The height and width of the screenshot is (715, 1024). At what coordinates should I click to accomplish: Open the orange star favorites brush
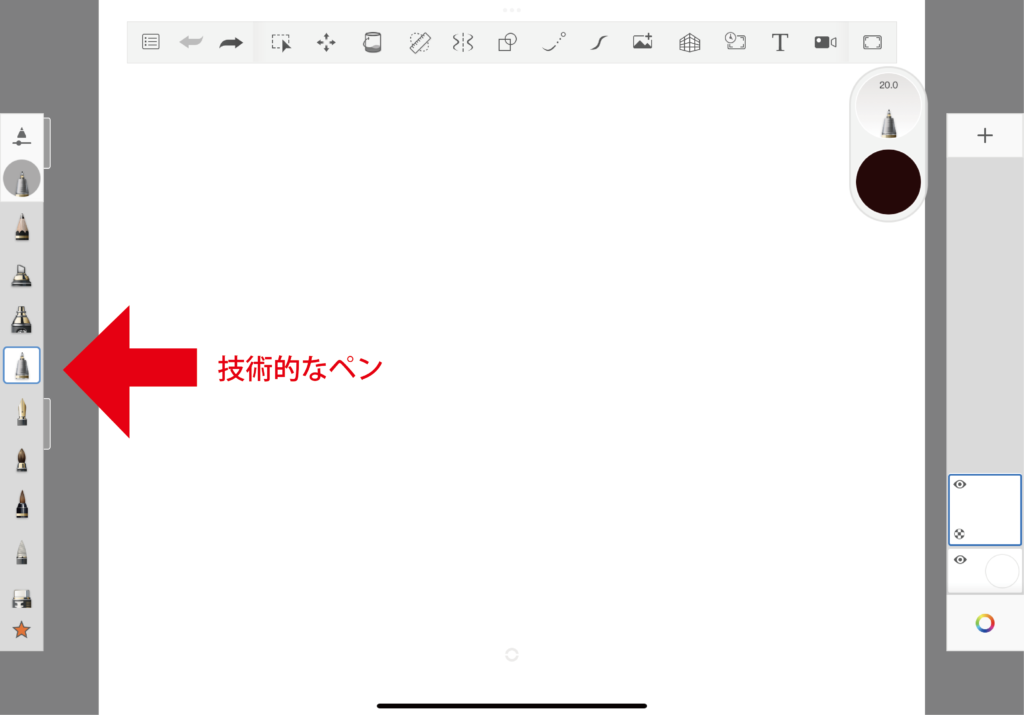[22, 630]
